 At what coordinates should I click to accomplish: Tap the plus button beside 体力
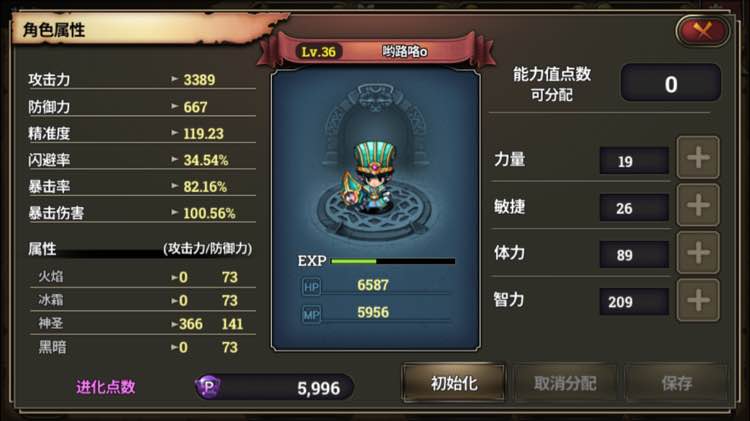coord(698,252)
